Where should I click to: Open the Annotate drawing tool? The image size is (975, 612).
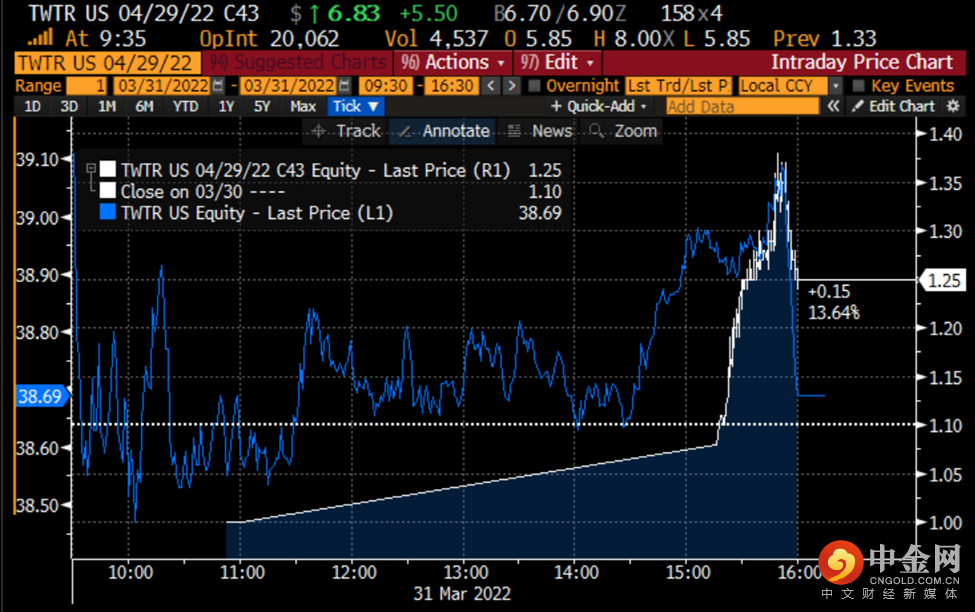coord(443,131)
